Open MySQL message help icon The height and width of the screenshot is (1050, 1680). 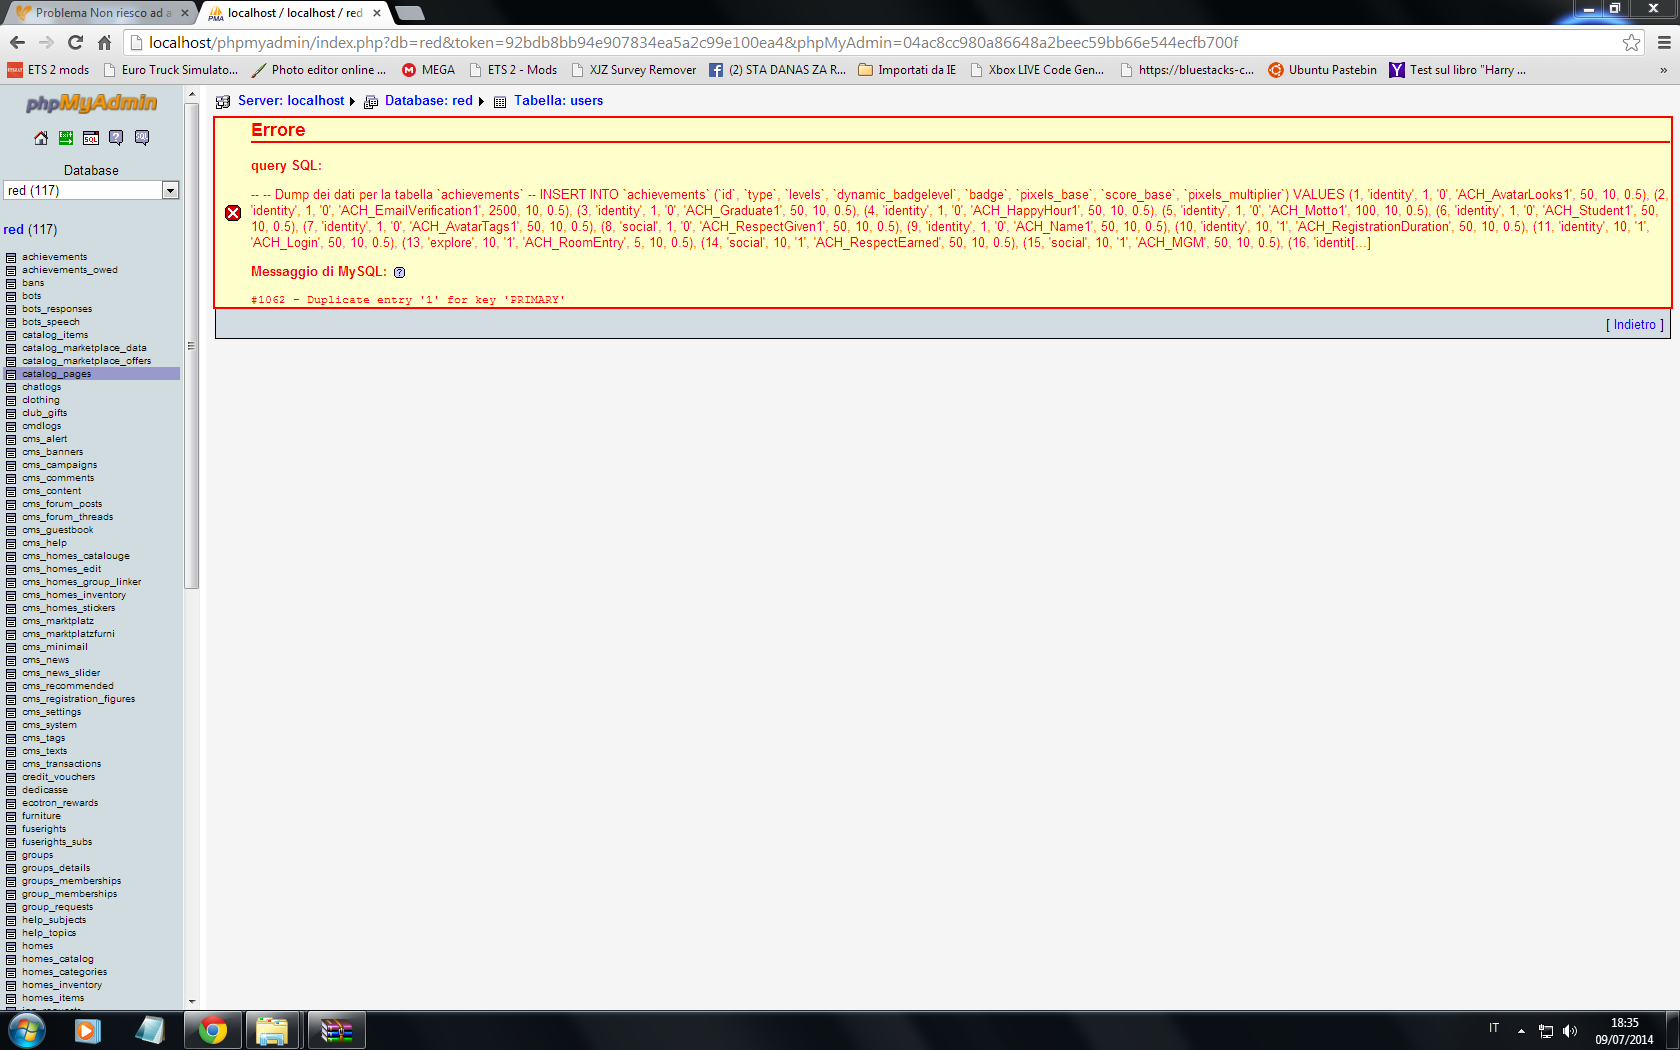click(x=400, y=272)
